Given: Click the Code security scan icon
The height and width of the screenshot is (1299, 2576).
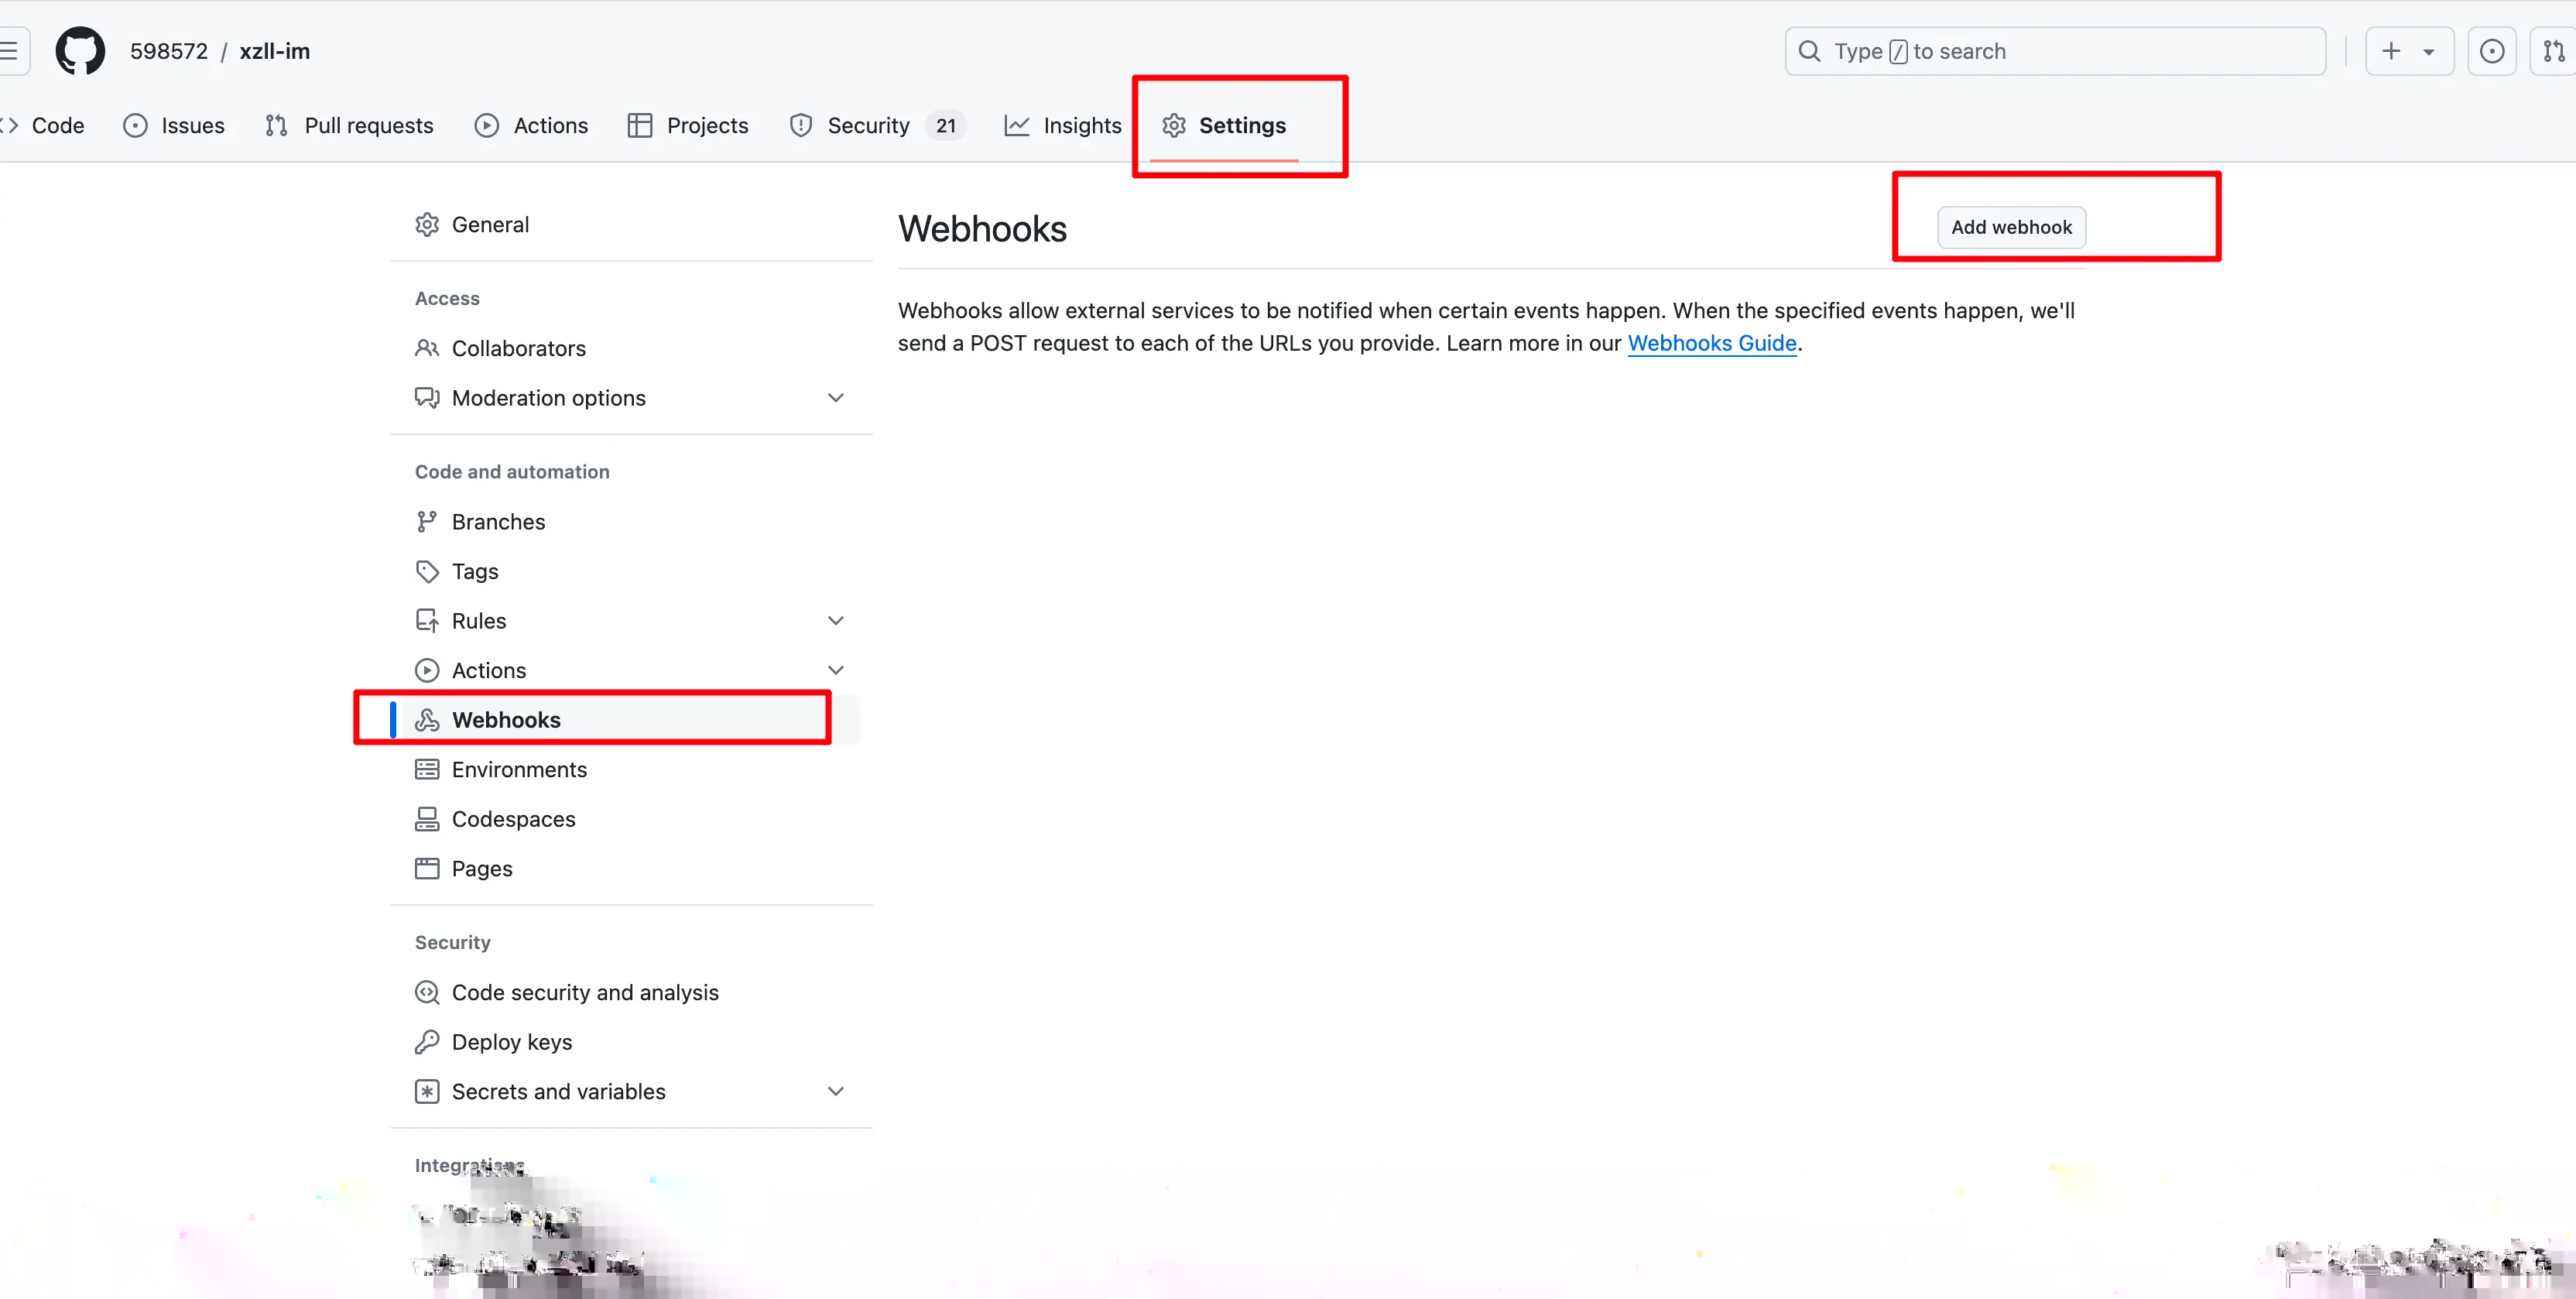Looking at the screenshot, I should (427, 992).
